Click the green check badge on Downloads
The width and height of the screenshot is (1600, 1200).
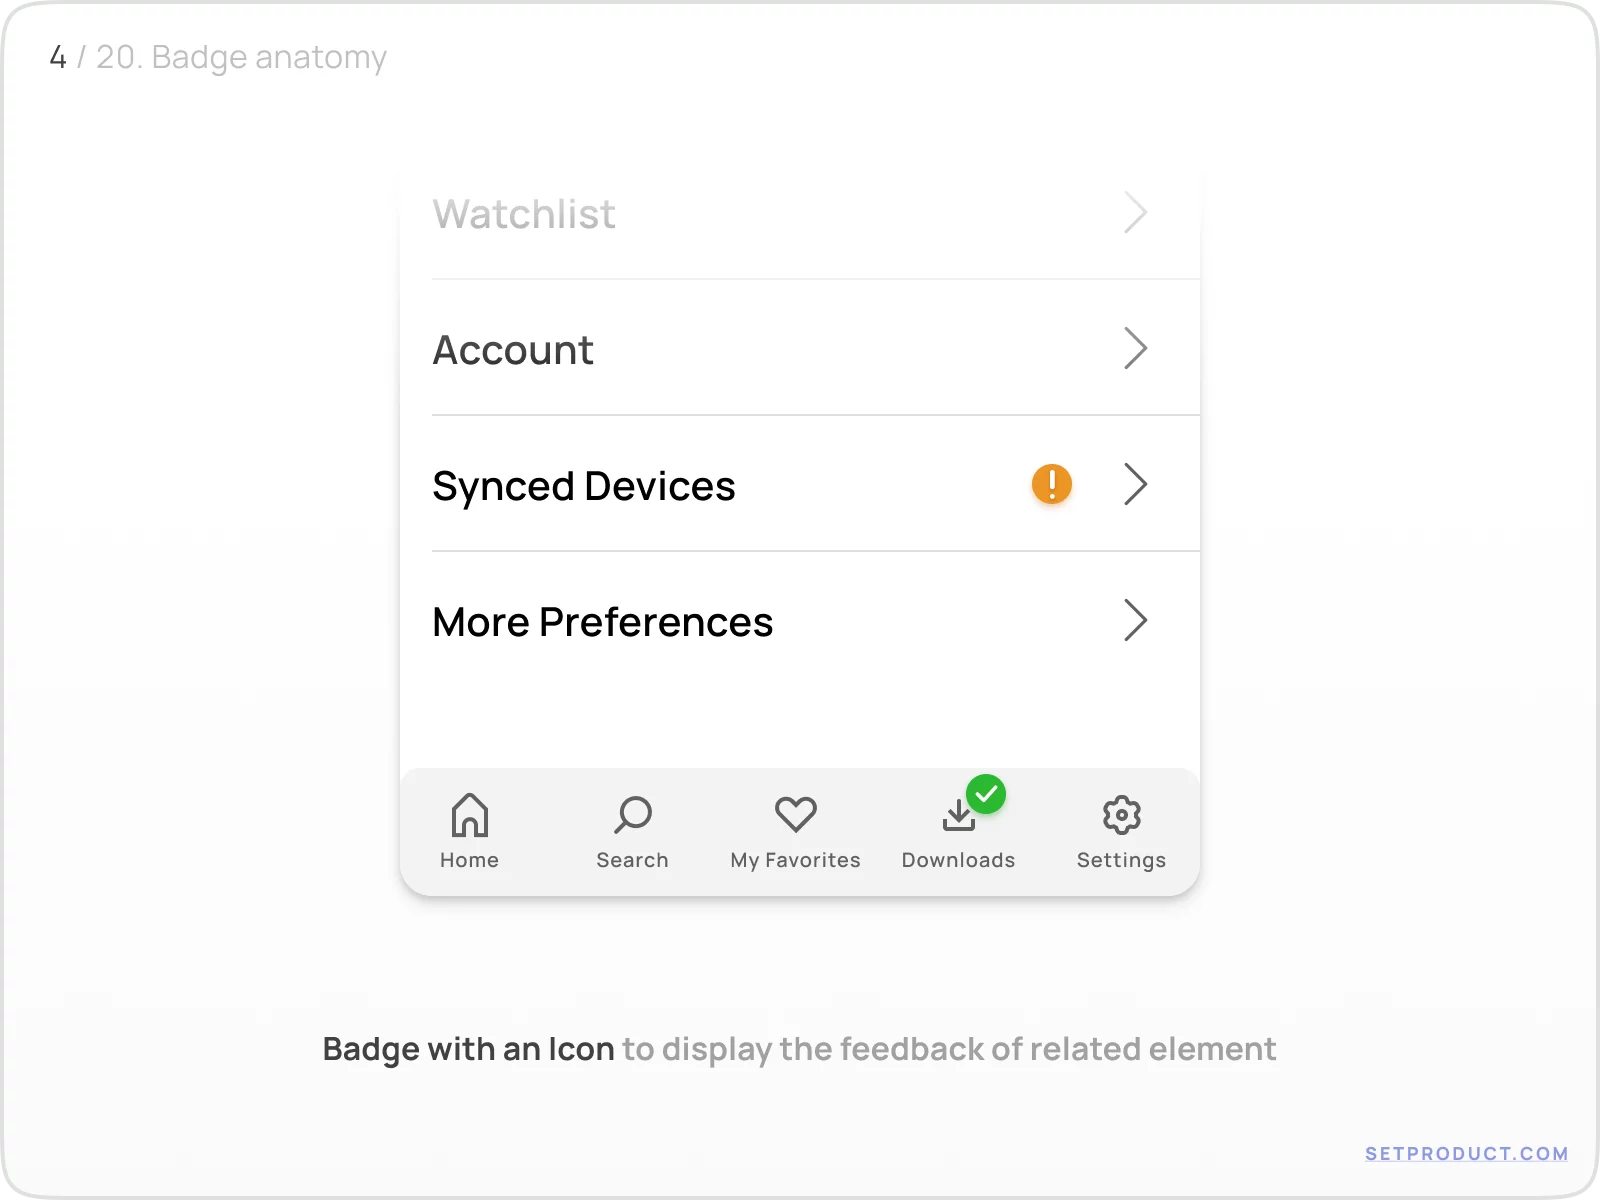click(x=987, y=794)
